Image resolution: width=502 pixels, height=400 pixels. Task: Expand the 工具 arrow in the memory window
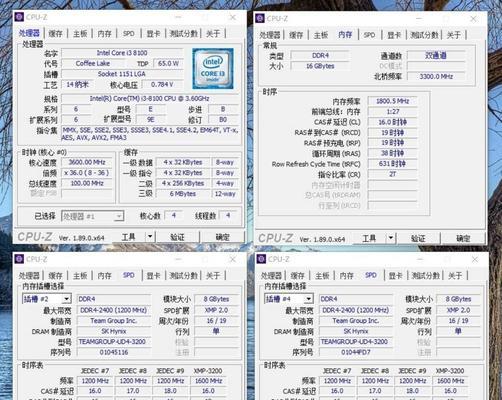point(391,238)
